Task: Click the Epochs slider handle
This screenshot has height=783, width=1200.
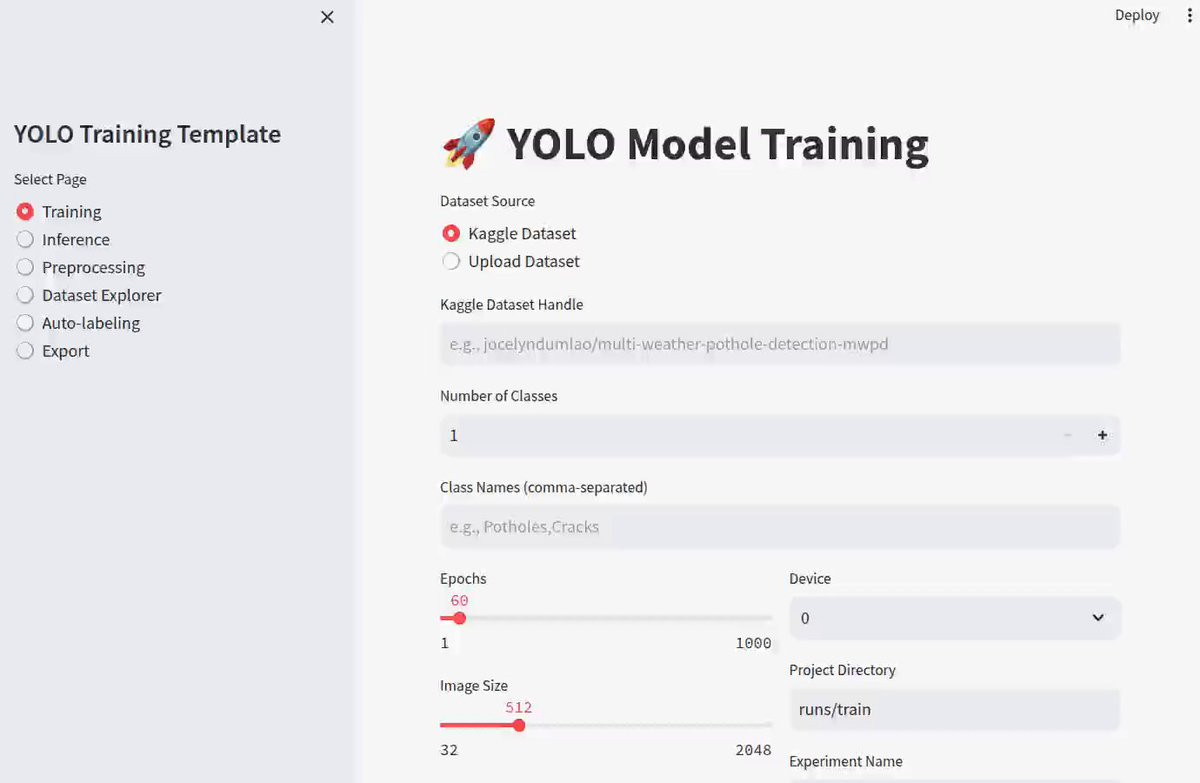Action: pyautogui.click(x=459, y=618)
